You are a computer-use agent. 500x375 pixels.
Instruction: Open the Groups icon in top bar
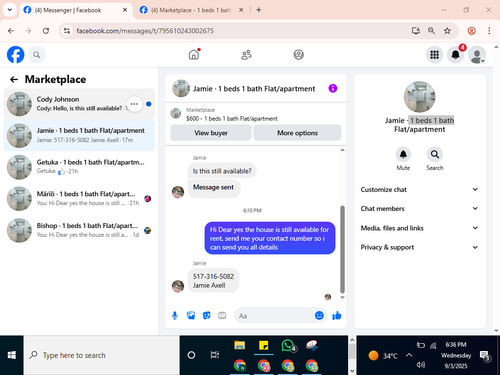pos(299,55)
